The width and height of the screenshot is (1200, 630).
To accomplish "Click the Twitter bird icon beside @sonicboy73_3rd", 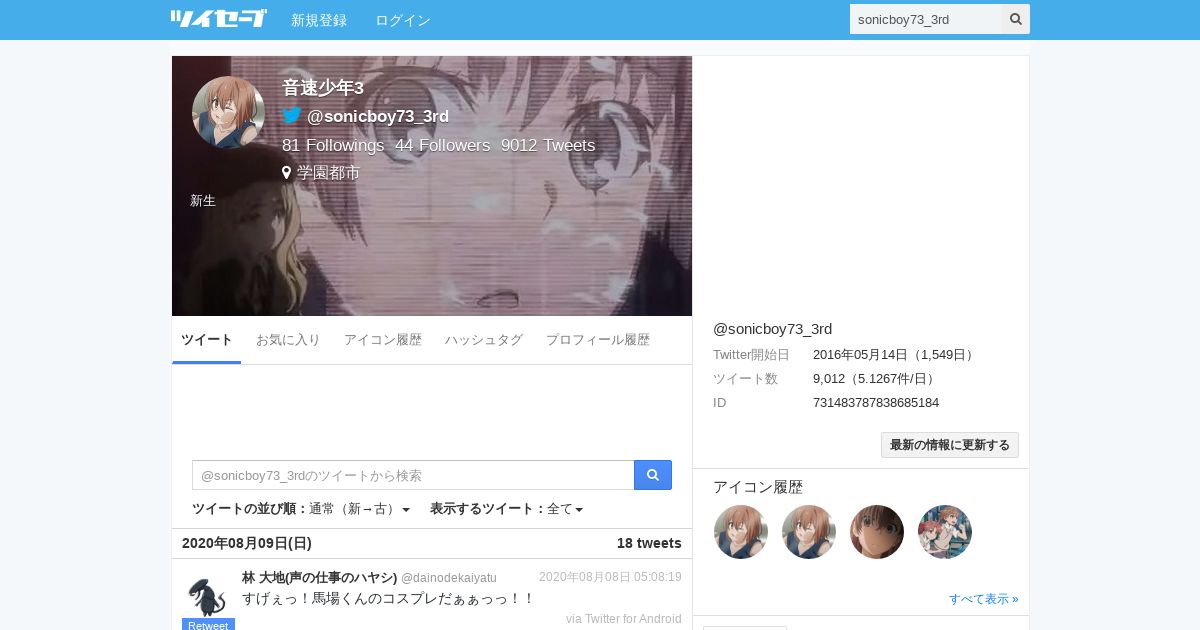I will tap(292, 116).
